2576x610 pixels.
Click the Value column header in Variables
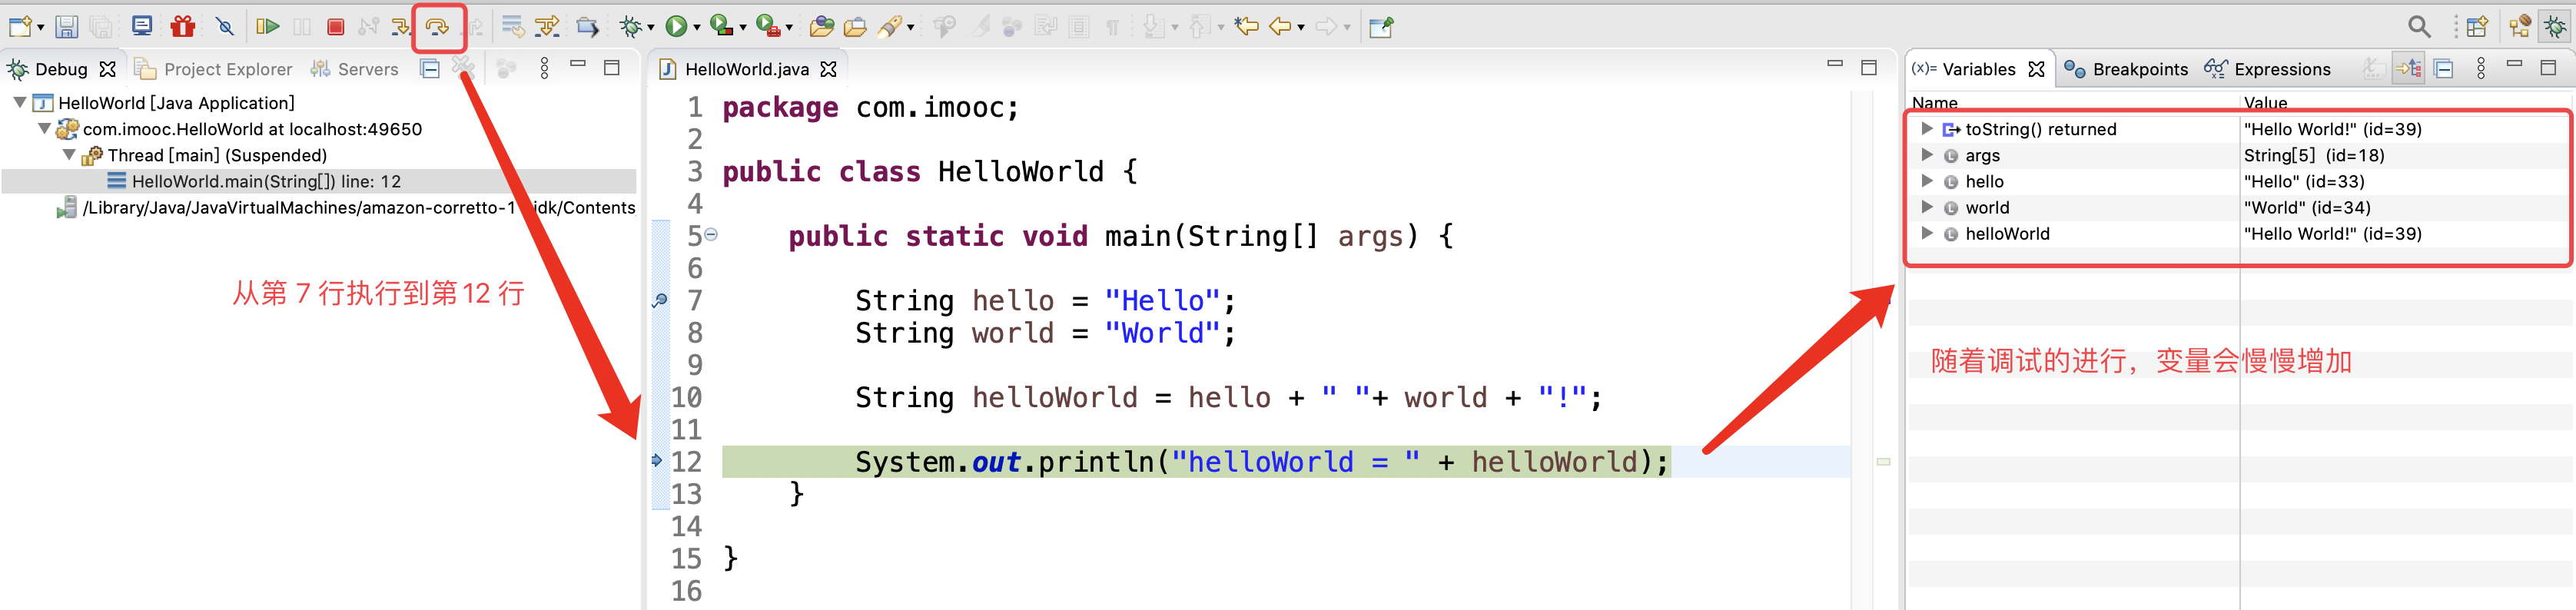point(2265,103)
